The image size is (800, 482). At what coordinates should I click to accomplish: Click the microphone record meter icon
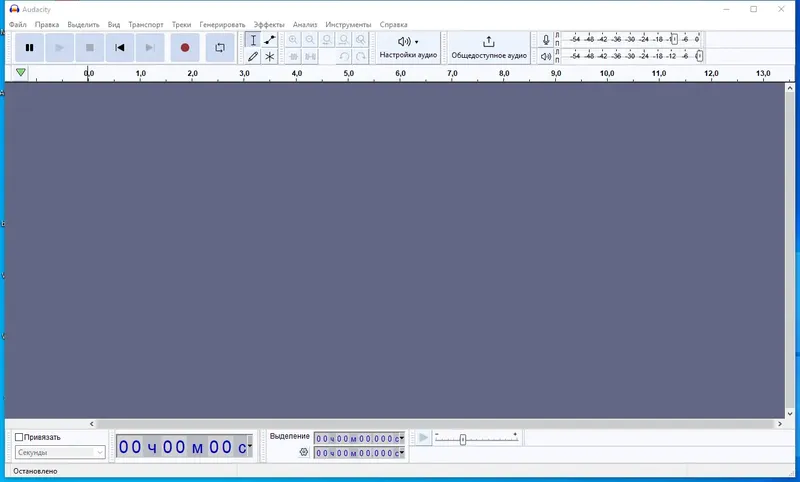(545, 40)
